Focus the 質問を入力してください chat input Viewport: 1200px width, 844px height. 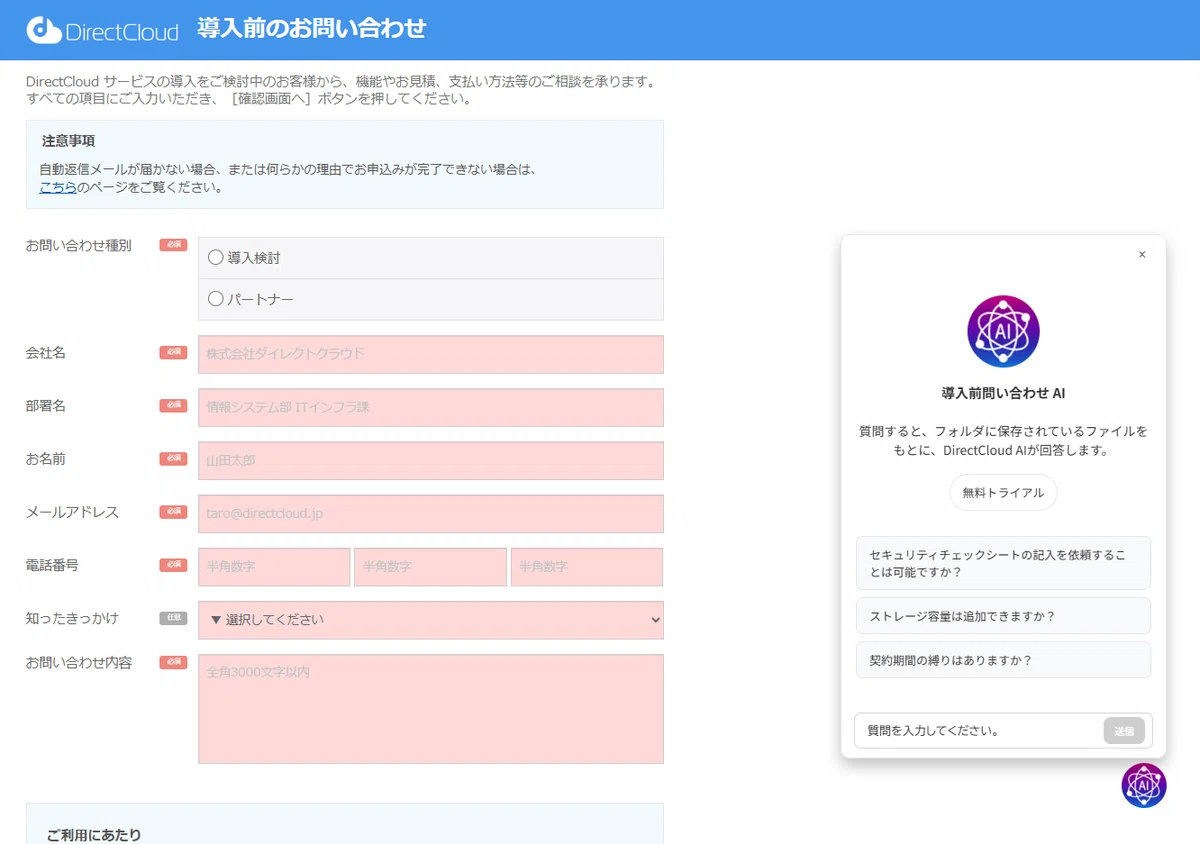[x=978, y=731]
